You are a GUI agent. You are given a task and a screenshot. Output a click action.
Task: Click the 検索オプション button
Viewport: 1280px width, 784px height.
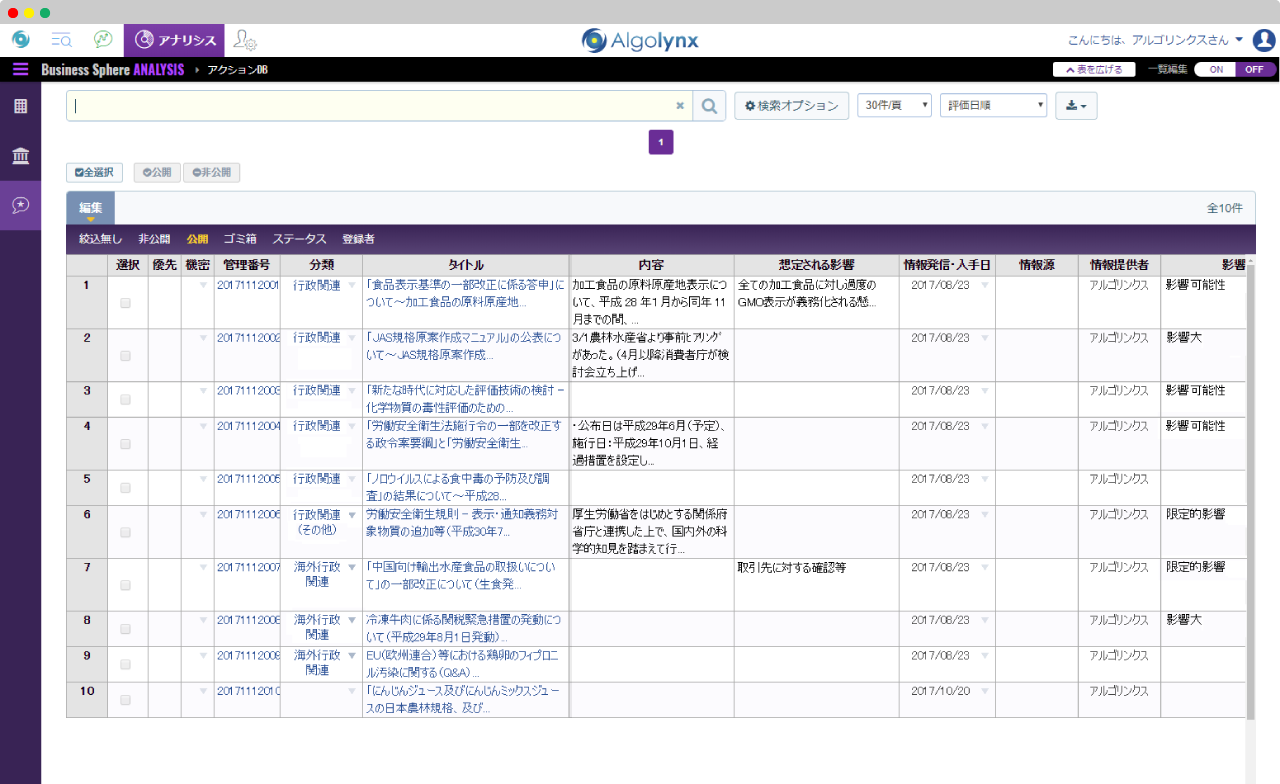(x=791, y=106)
